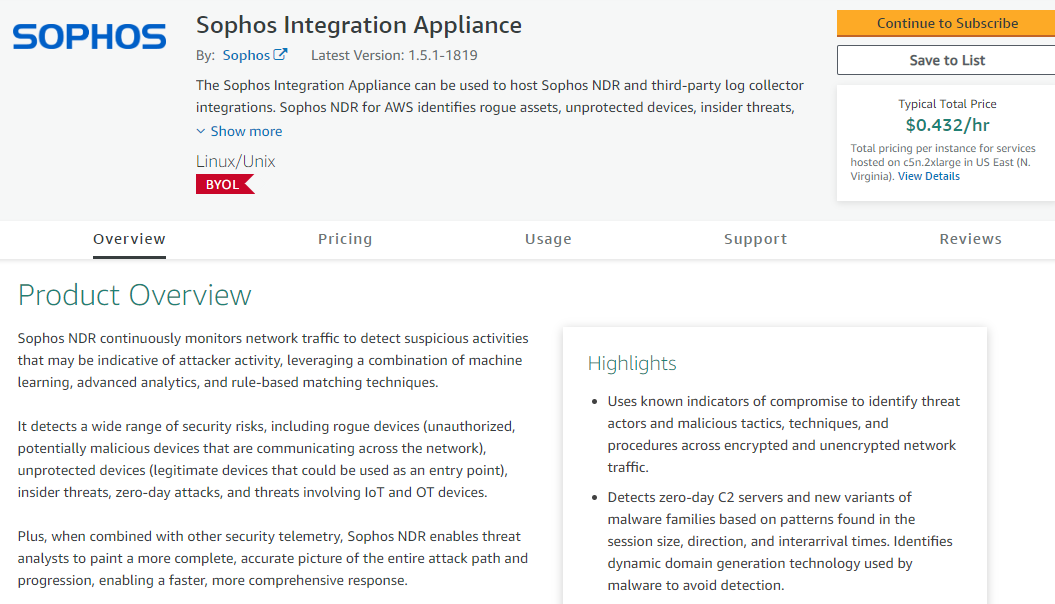Expand description with Show more
Image resolution: width=1055 pixels, height=604 pixels.
point(246,131)
